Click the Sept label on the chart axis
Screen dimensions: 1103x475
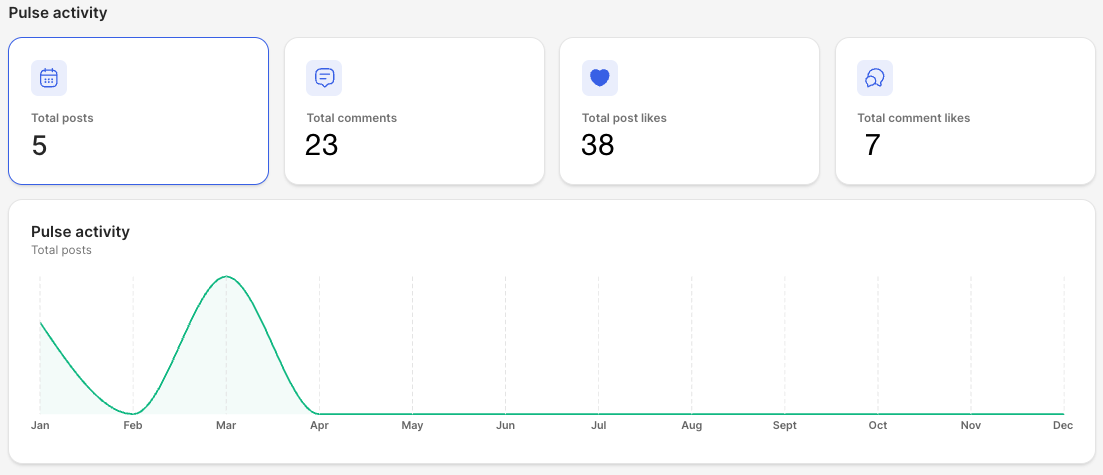[784, 426]
